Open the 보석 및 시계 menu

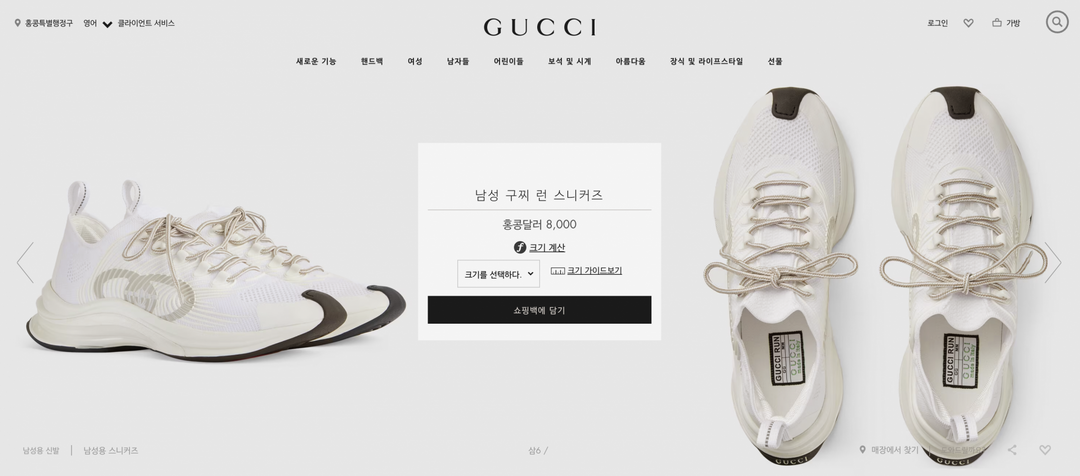[570, 61]
